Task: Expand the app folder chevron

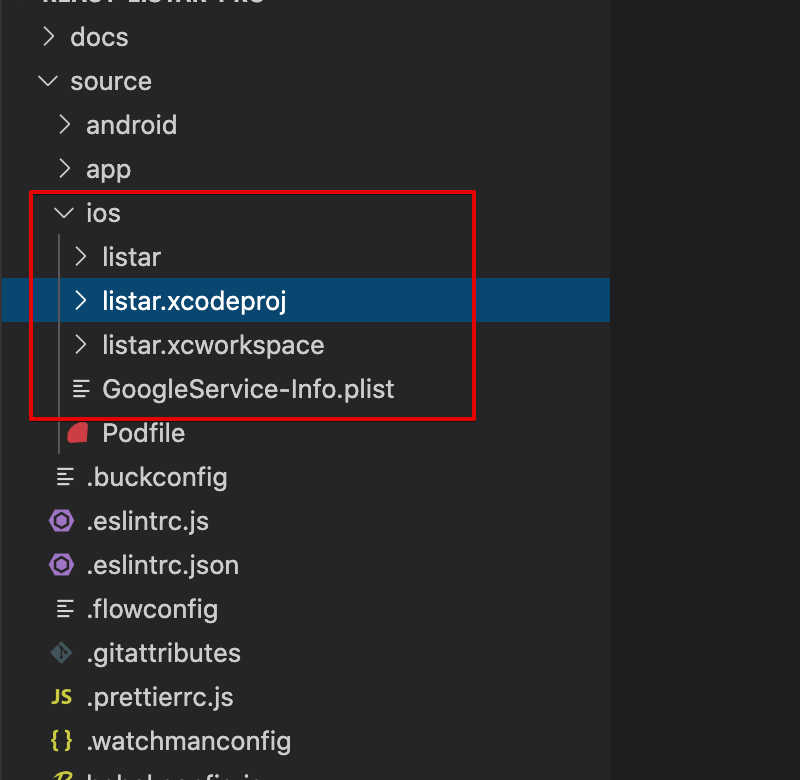Action: point(65,168)
